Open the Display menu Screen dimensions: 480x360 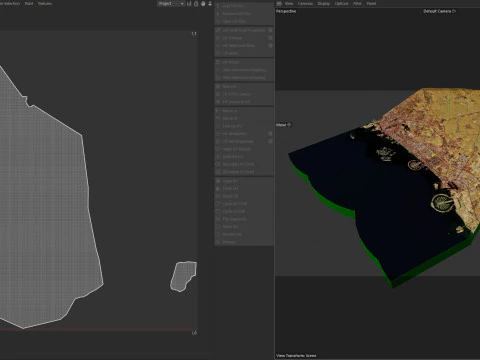[x=323, y=3]
